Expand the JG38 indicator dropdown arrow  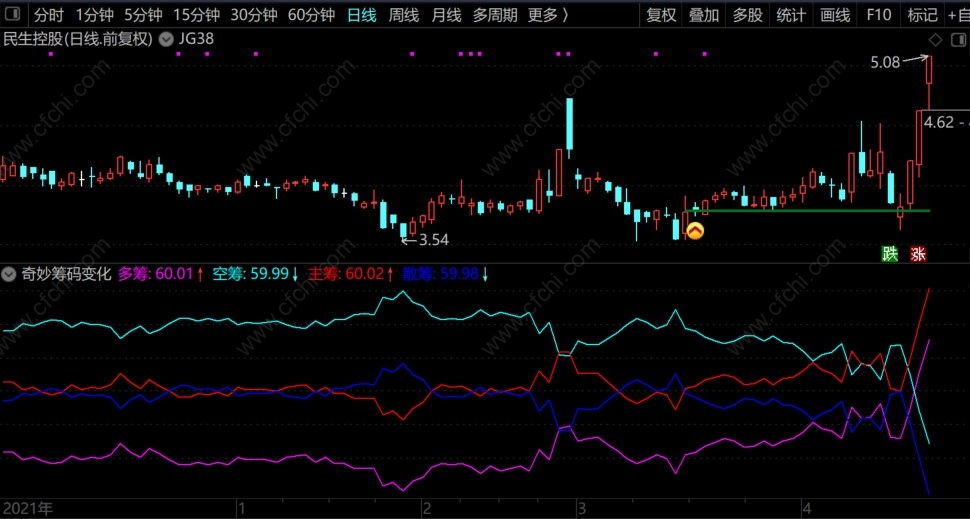tap(166, 40)
